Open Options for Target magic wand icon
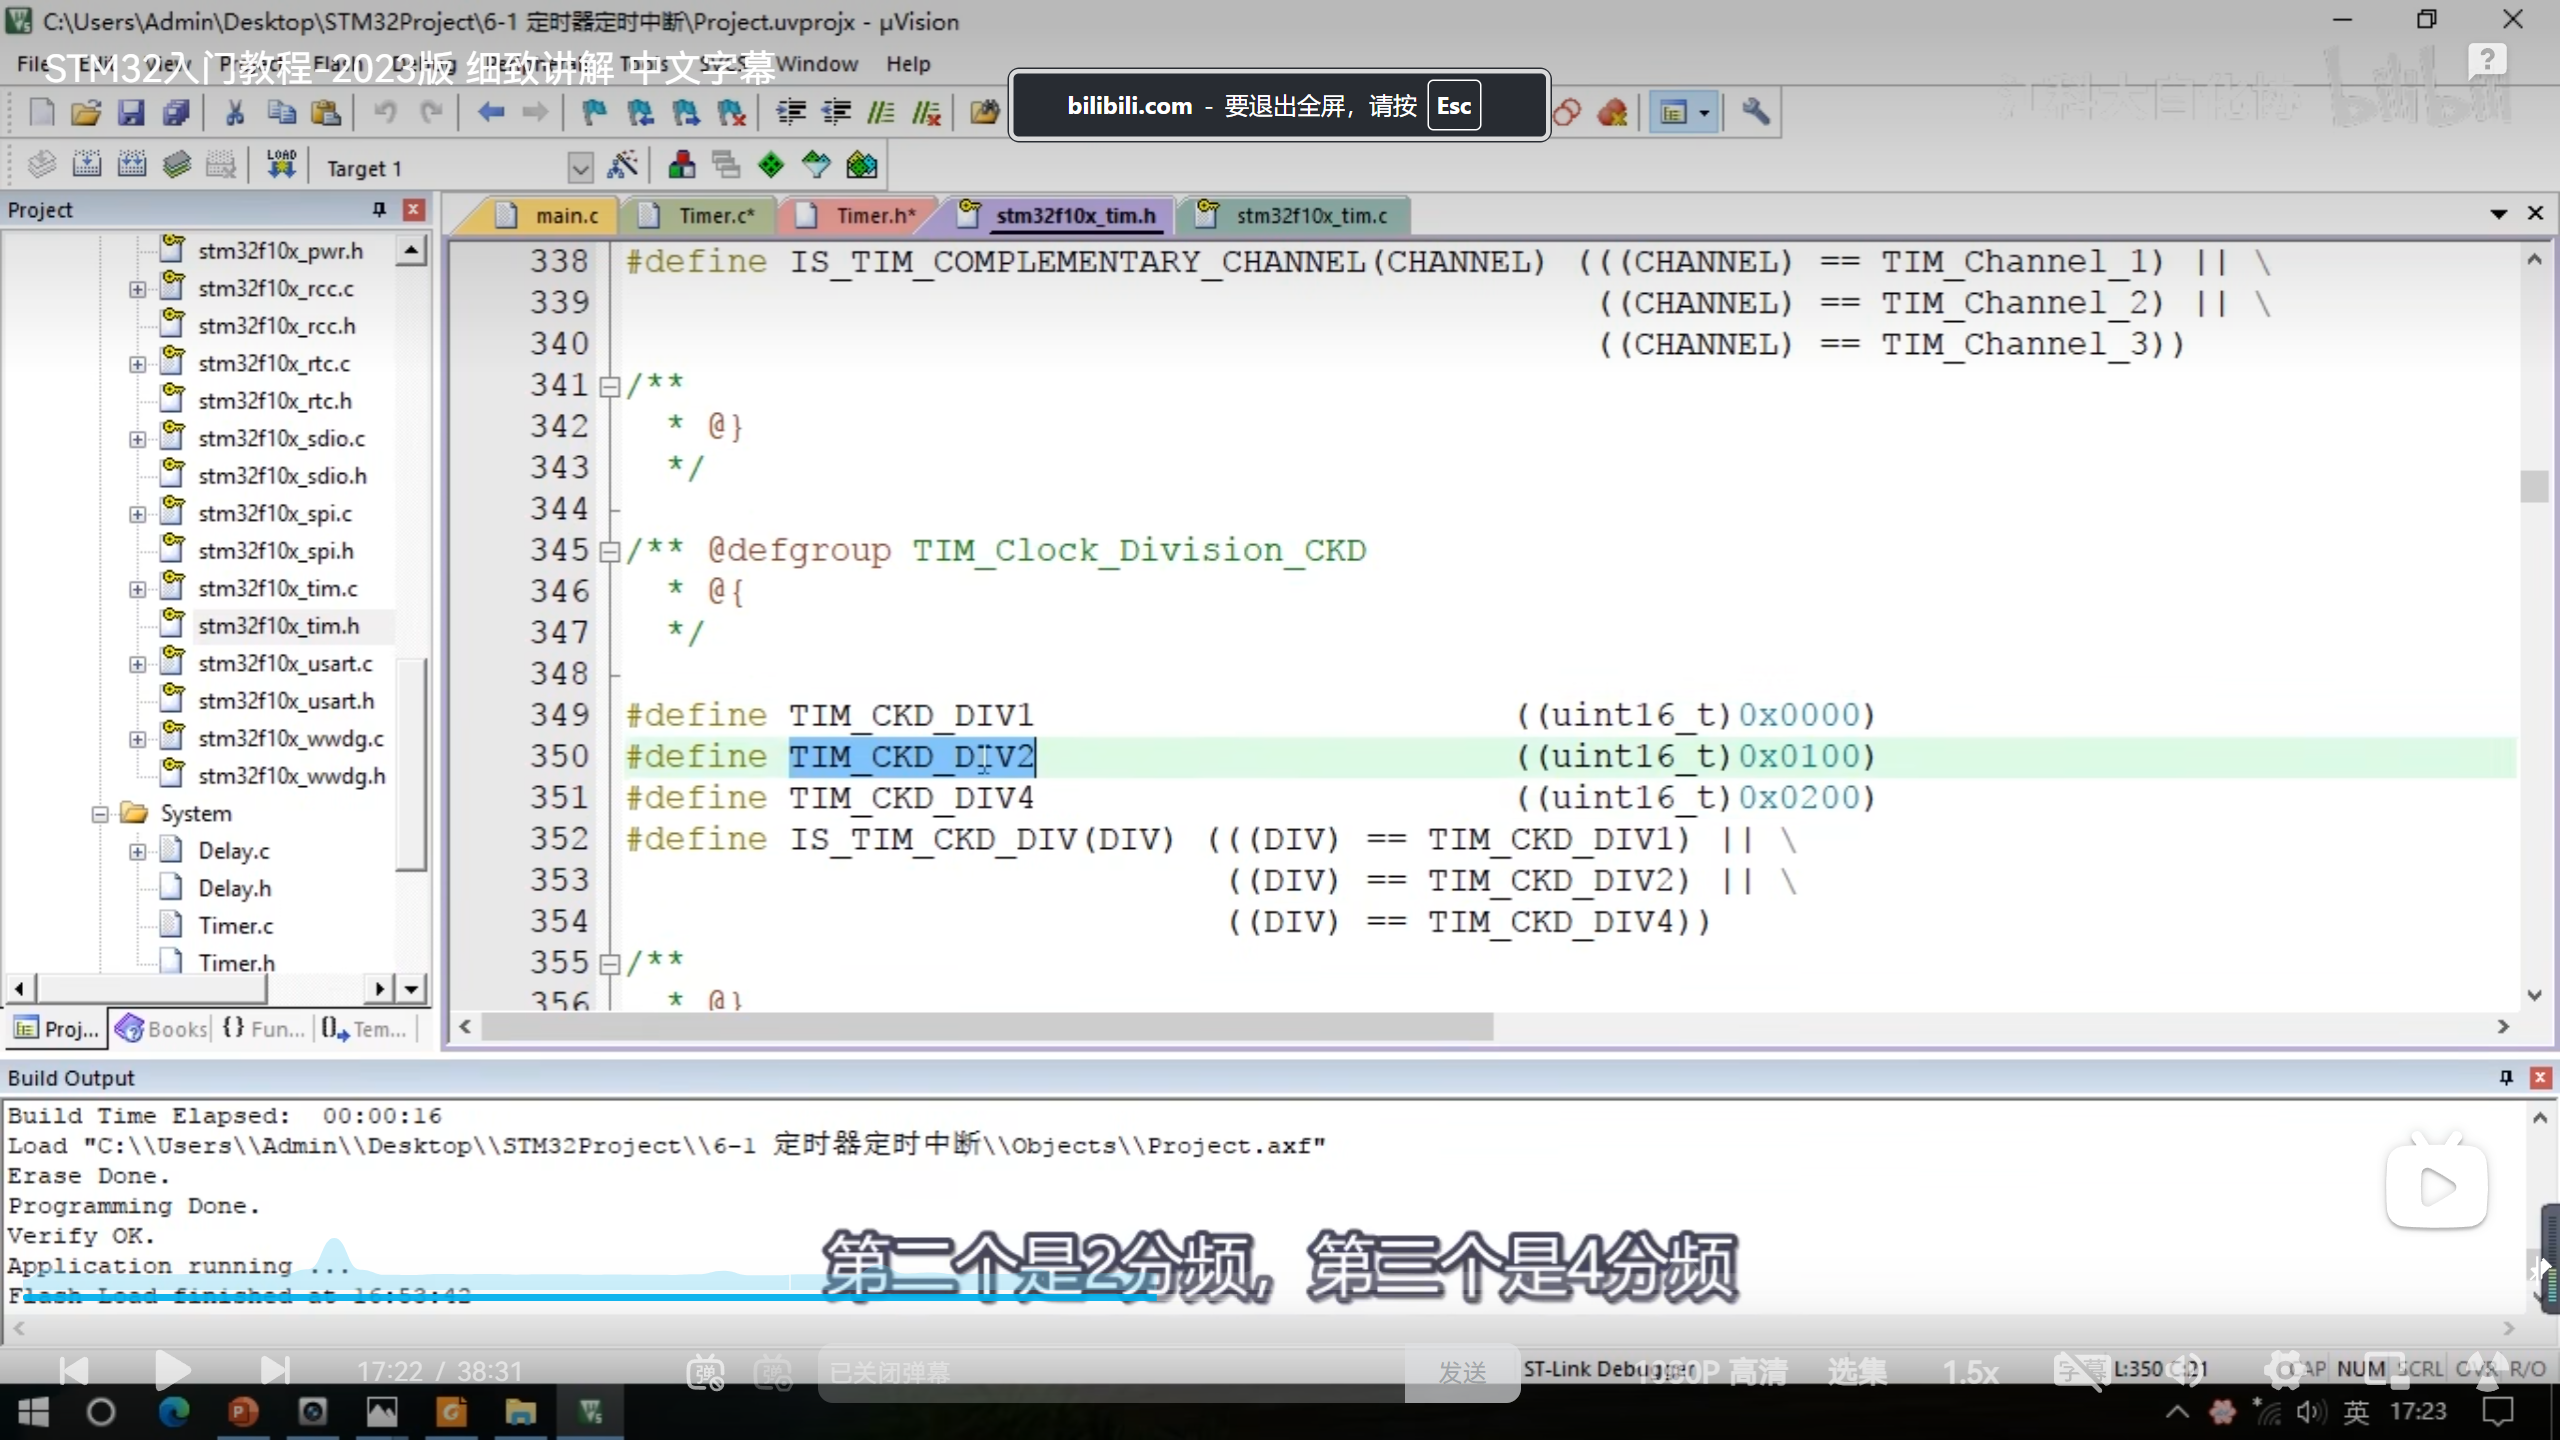The image size is (2560, 1440). (x=623, y=165)
